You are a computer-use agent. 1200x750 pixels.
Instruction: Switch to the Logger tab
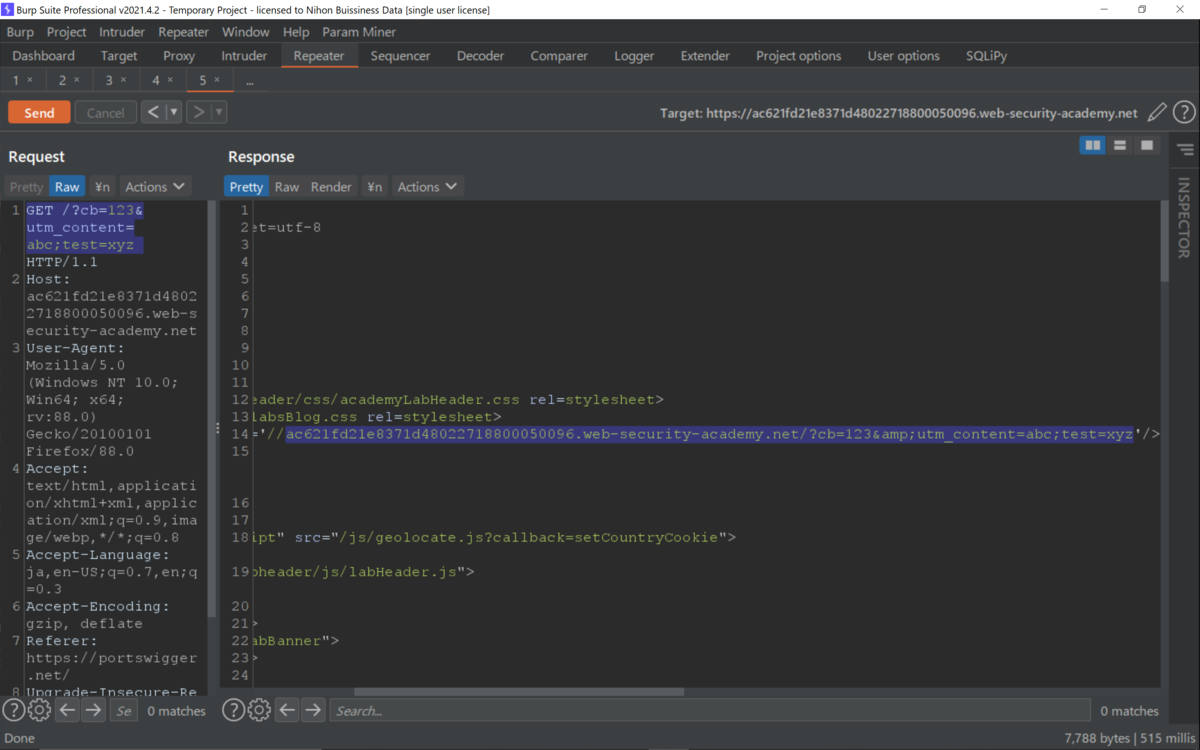634,56
